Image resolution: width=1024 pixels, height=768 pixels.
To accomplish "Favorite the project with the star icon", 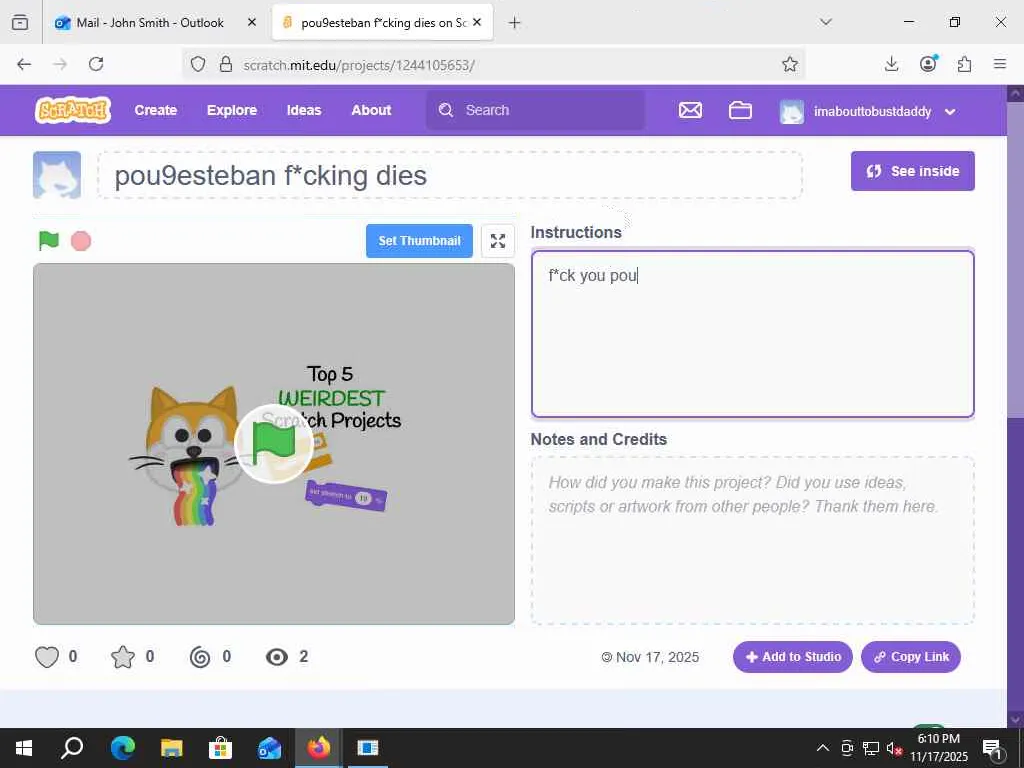I will (x=123, y=657).
